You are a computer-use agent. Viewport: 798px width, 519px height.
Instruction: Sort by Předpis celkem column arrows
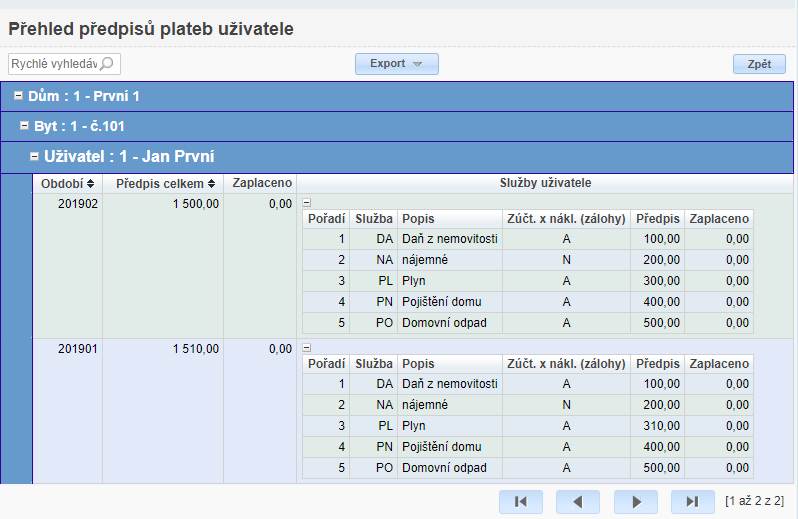tap(212, 184)
